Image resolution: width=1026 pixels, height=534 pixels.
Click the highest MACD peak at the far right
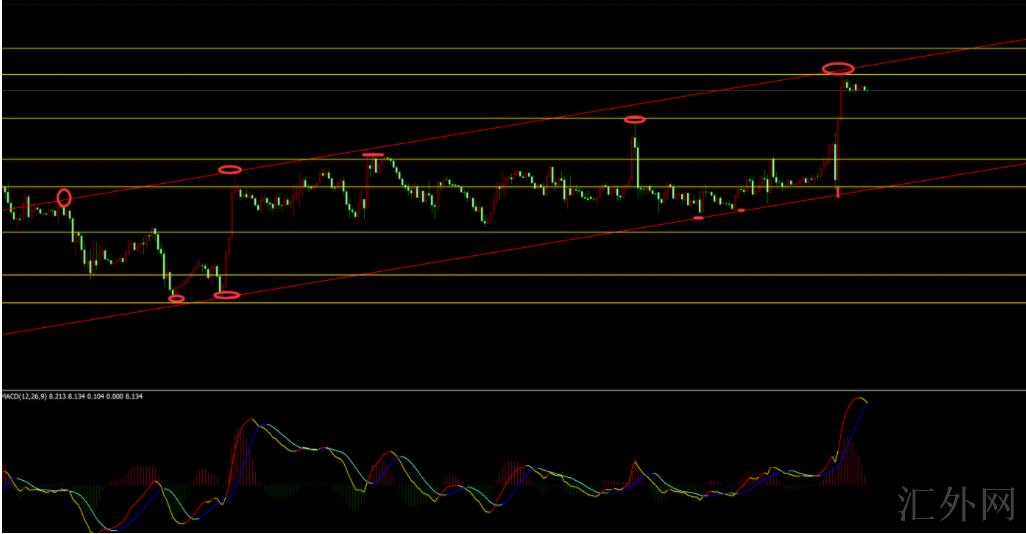[858, 398]
